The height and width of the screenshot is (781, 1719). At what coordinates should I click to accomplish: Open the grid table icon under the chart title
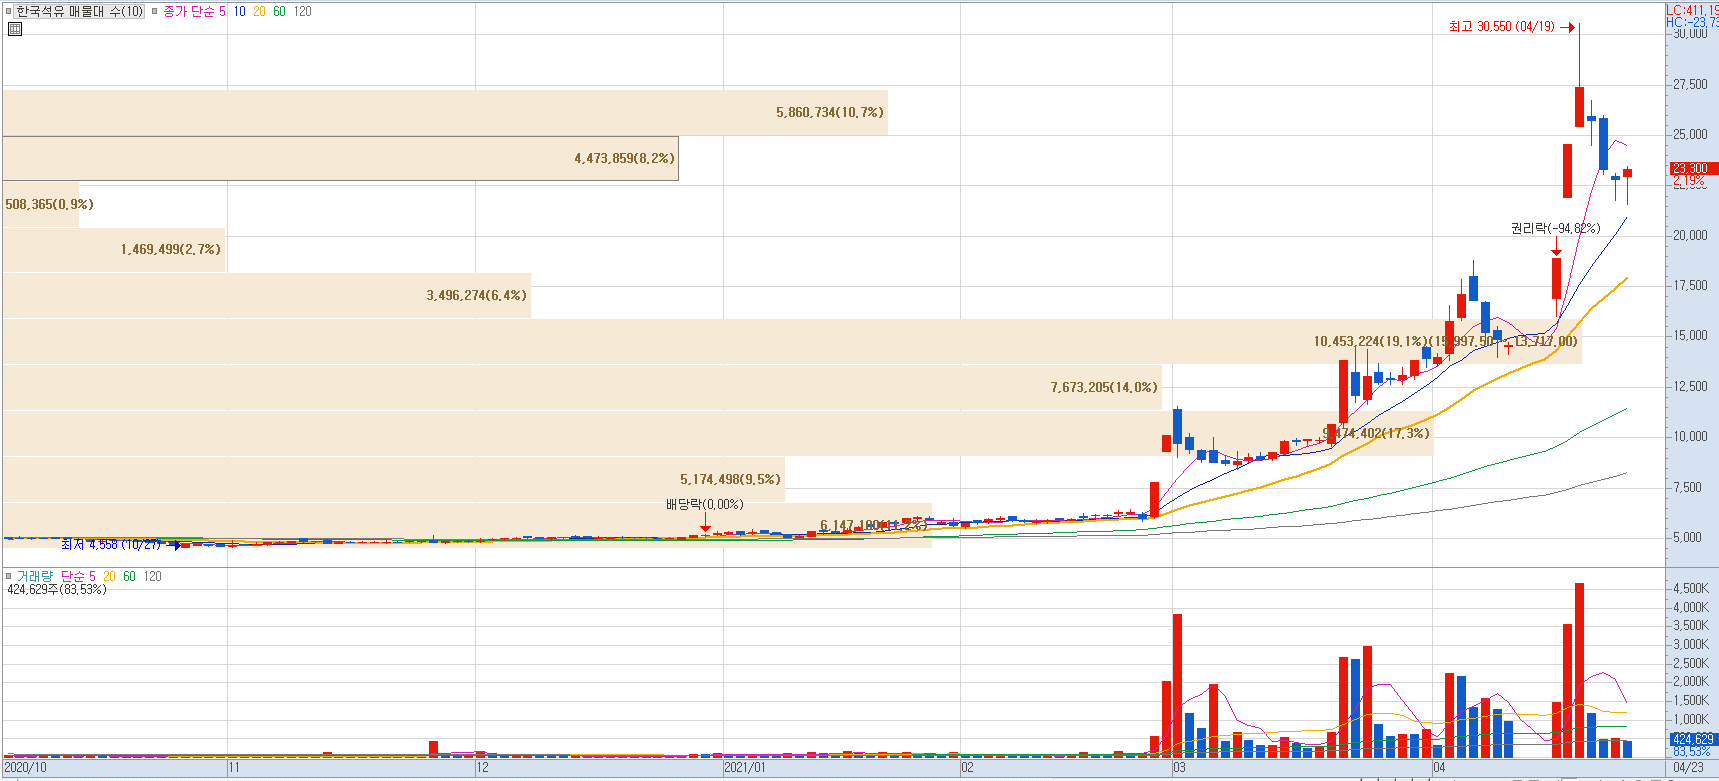pos(15,29)
